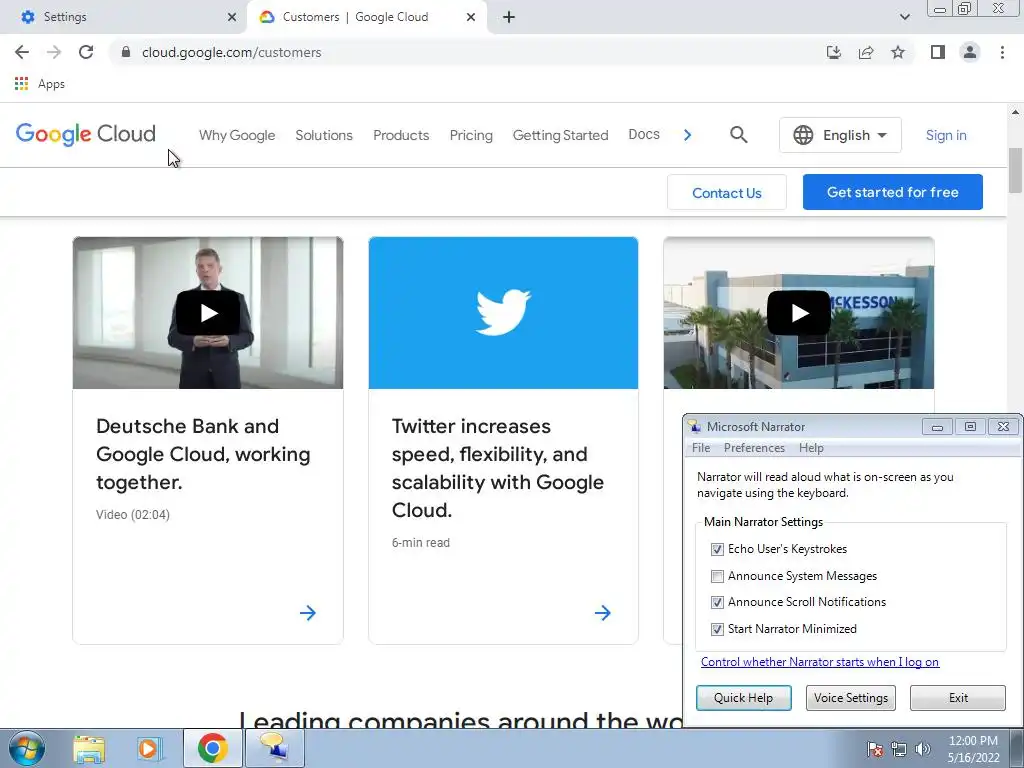Open Voice Settings in Narrator
This screenshot has width=1024, height=768.
click(851, 697)
